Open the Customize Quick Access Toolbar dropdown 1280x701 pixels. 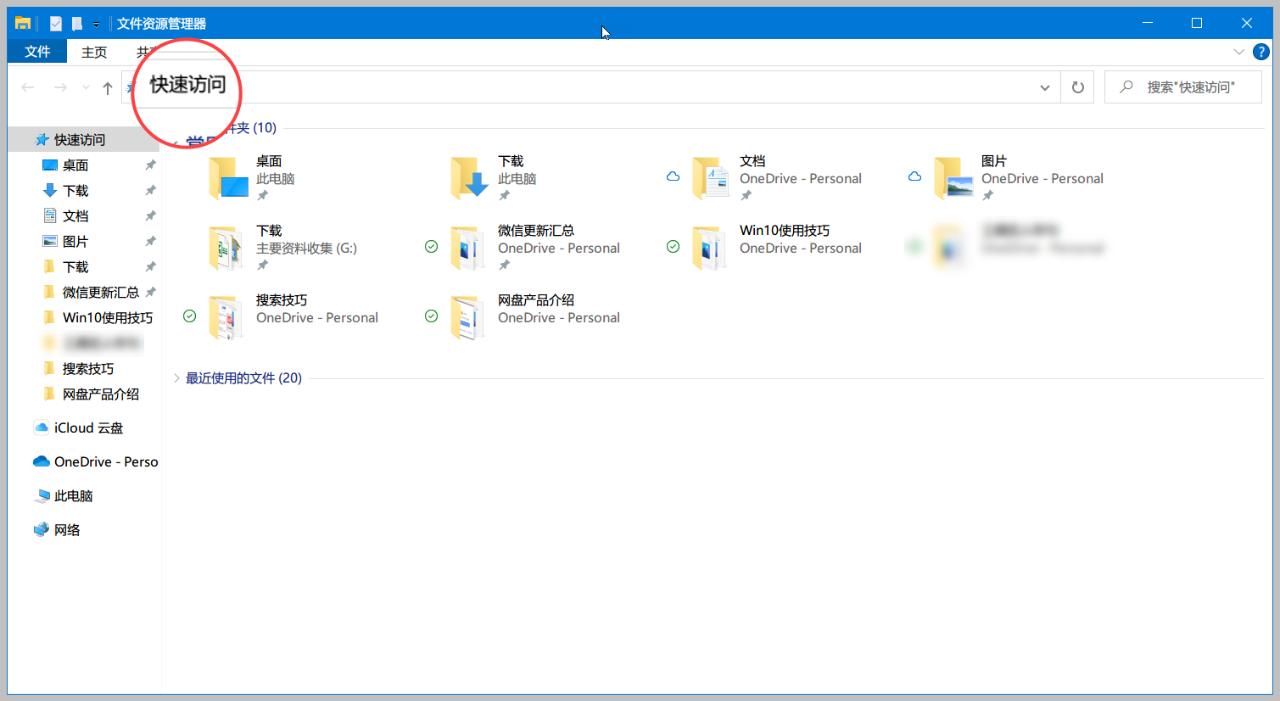95,21
